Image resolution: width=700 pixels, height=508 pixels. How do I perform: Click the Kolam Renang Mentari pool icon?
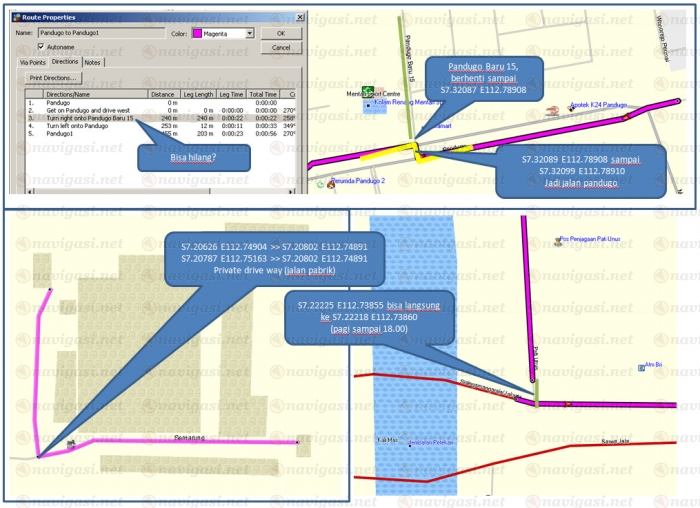tap(367, 103)
